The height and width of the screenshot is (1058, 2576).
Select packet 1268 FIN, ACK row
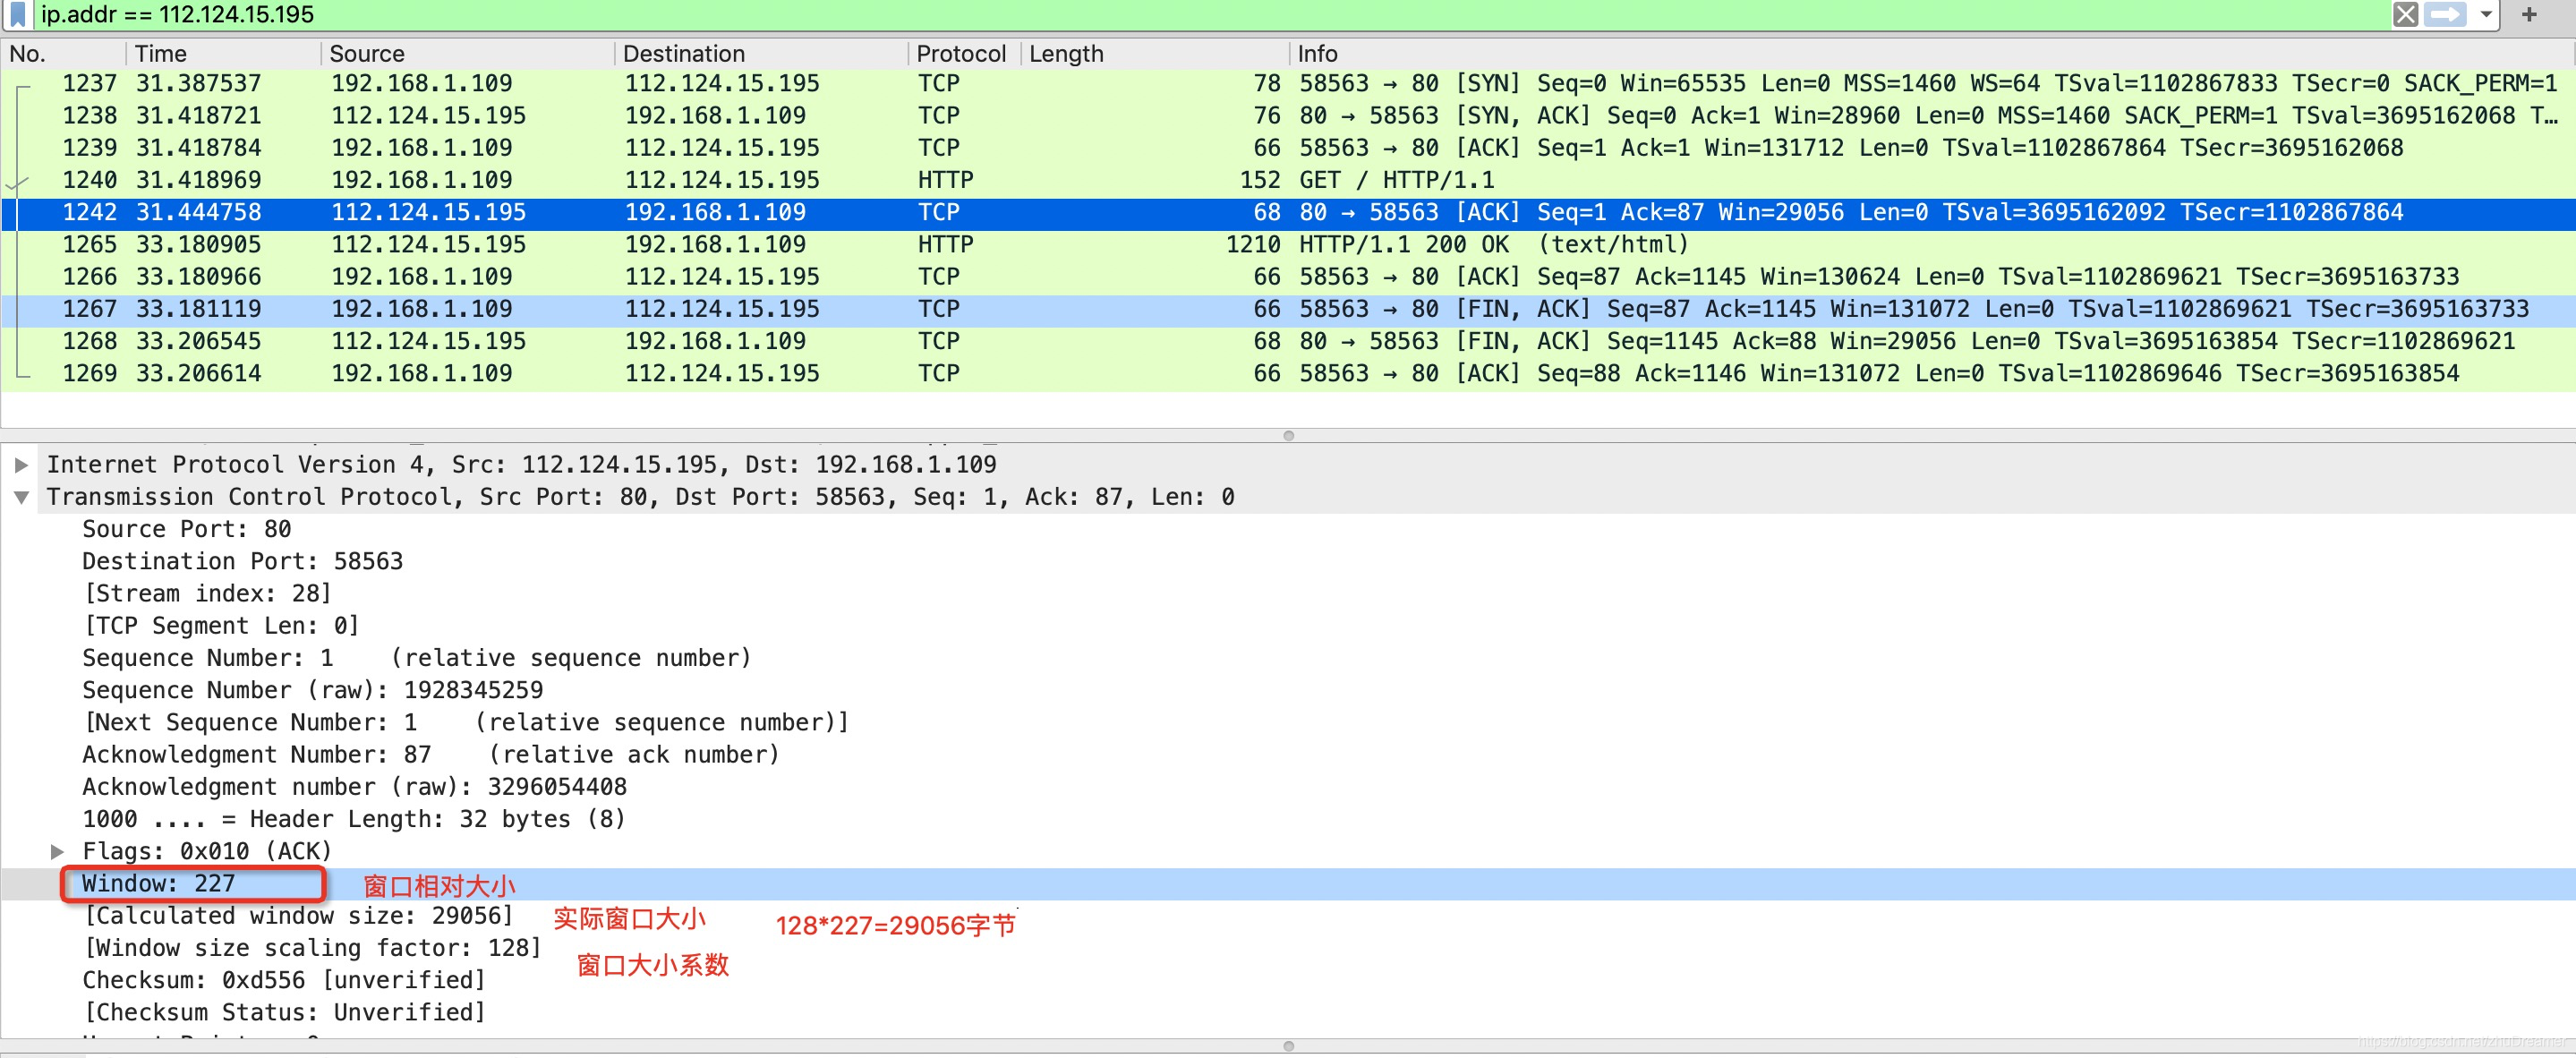[1288, 341]
